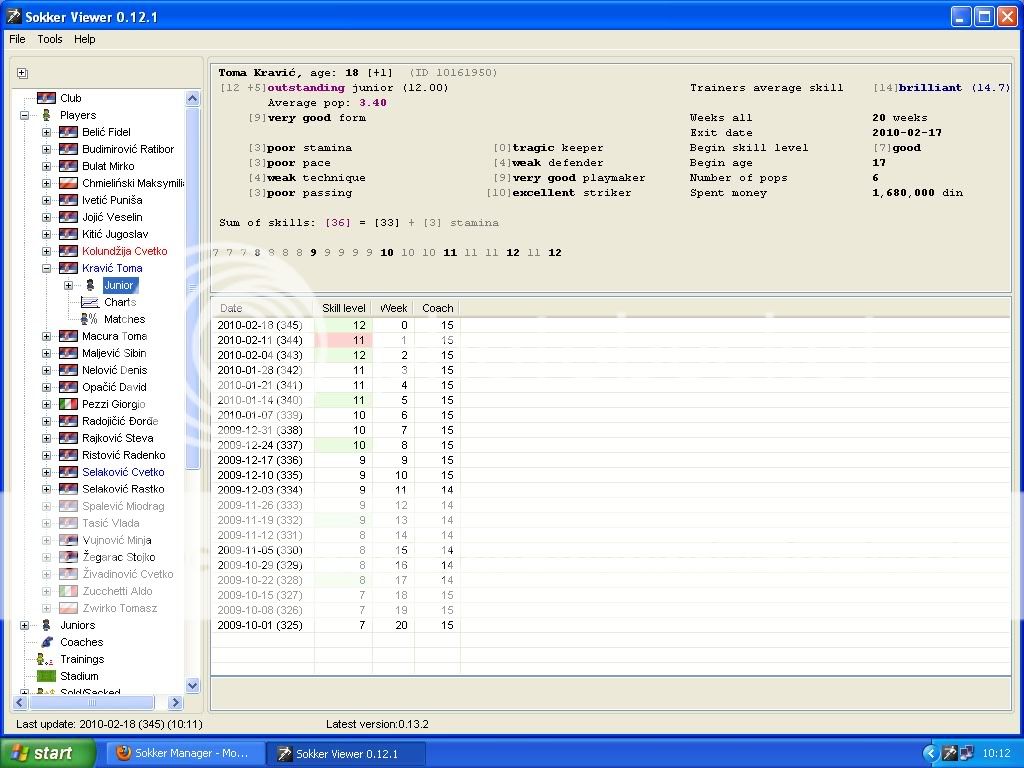1024x768 pixels.
Task: Click the Juniors group icon in tree
Action: coord(45,625)
